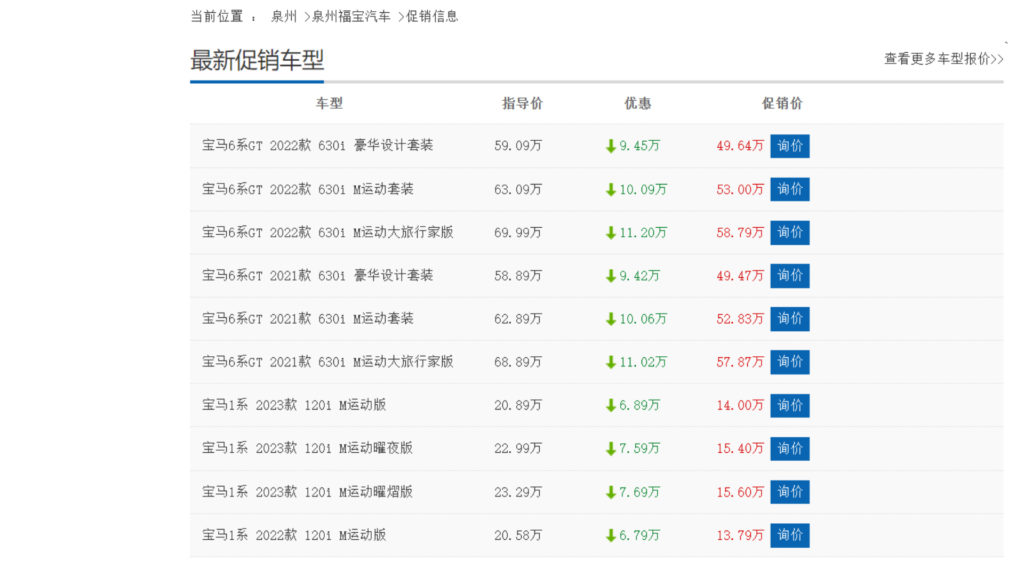Click the guide price 68.89万
The width and height of the screenshot is (1024, 576).
click(x=518, y=362)
